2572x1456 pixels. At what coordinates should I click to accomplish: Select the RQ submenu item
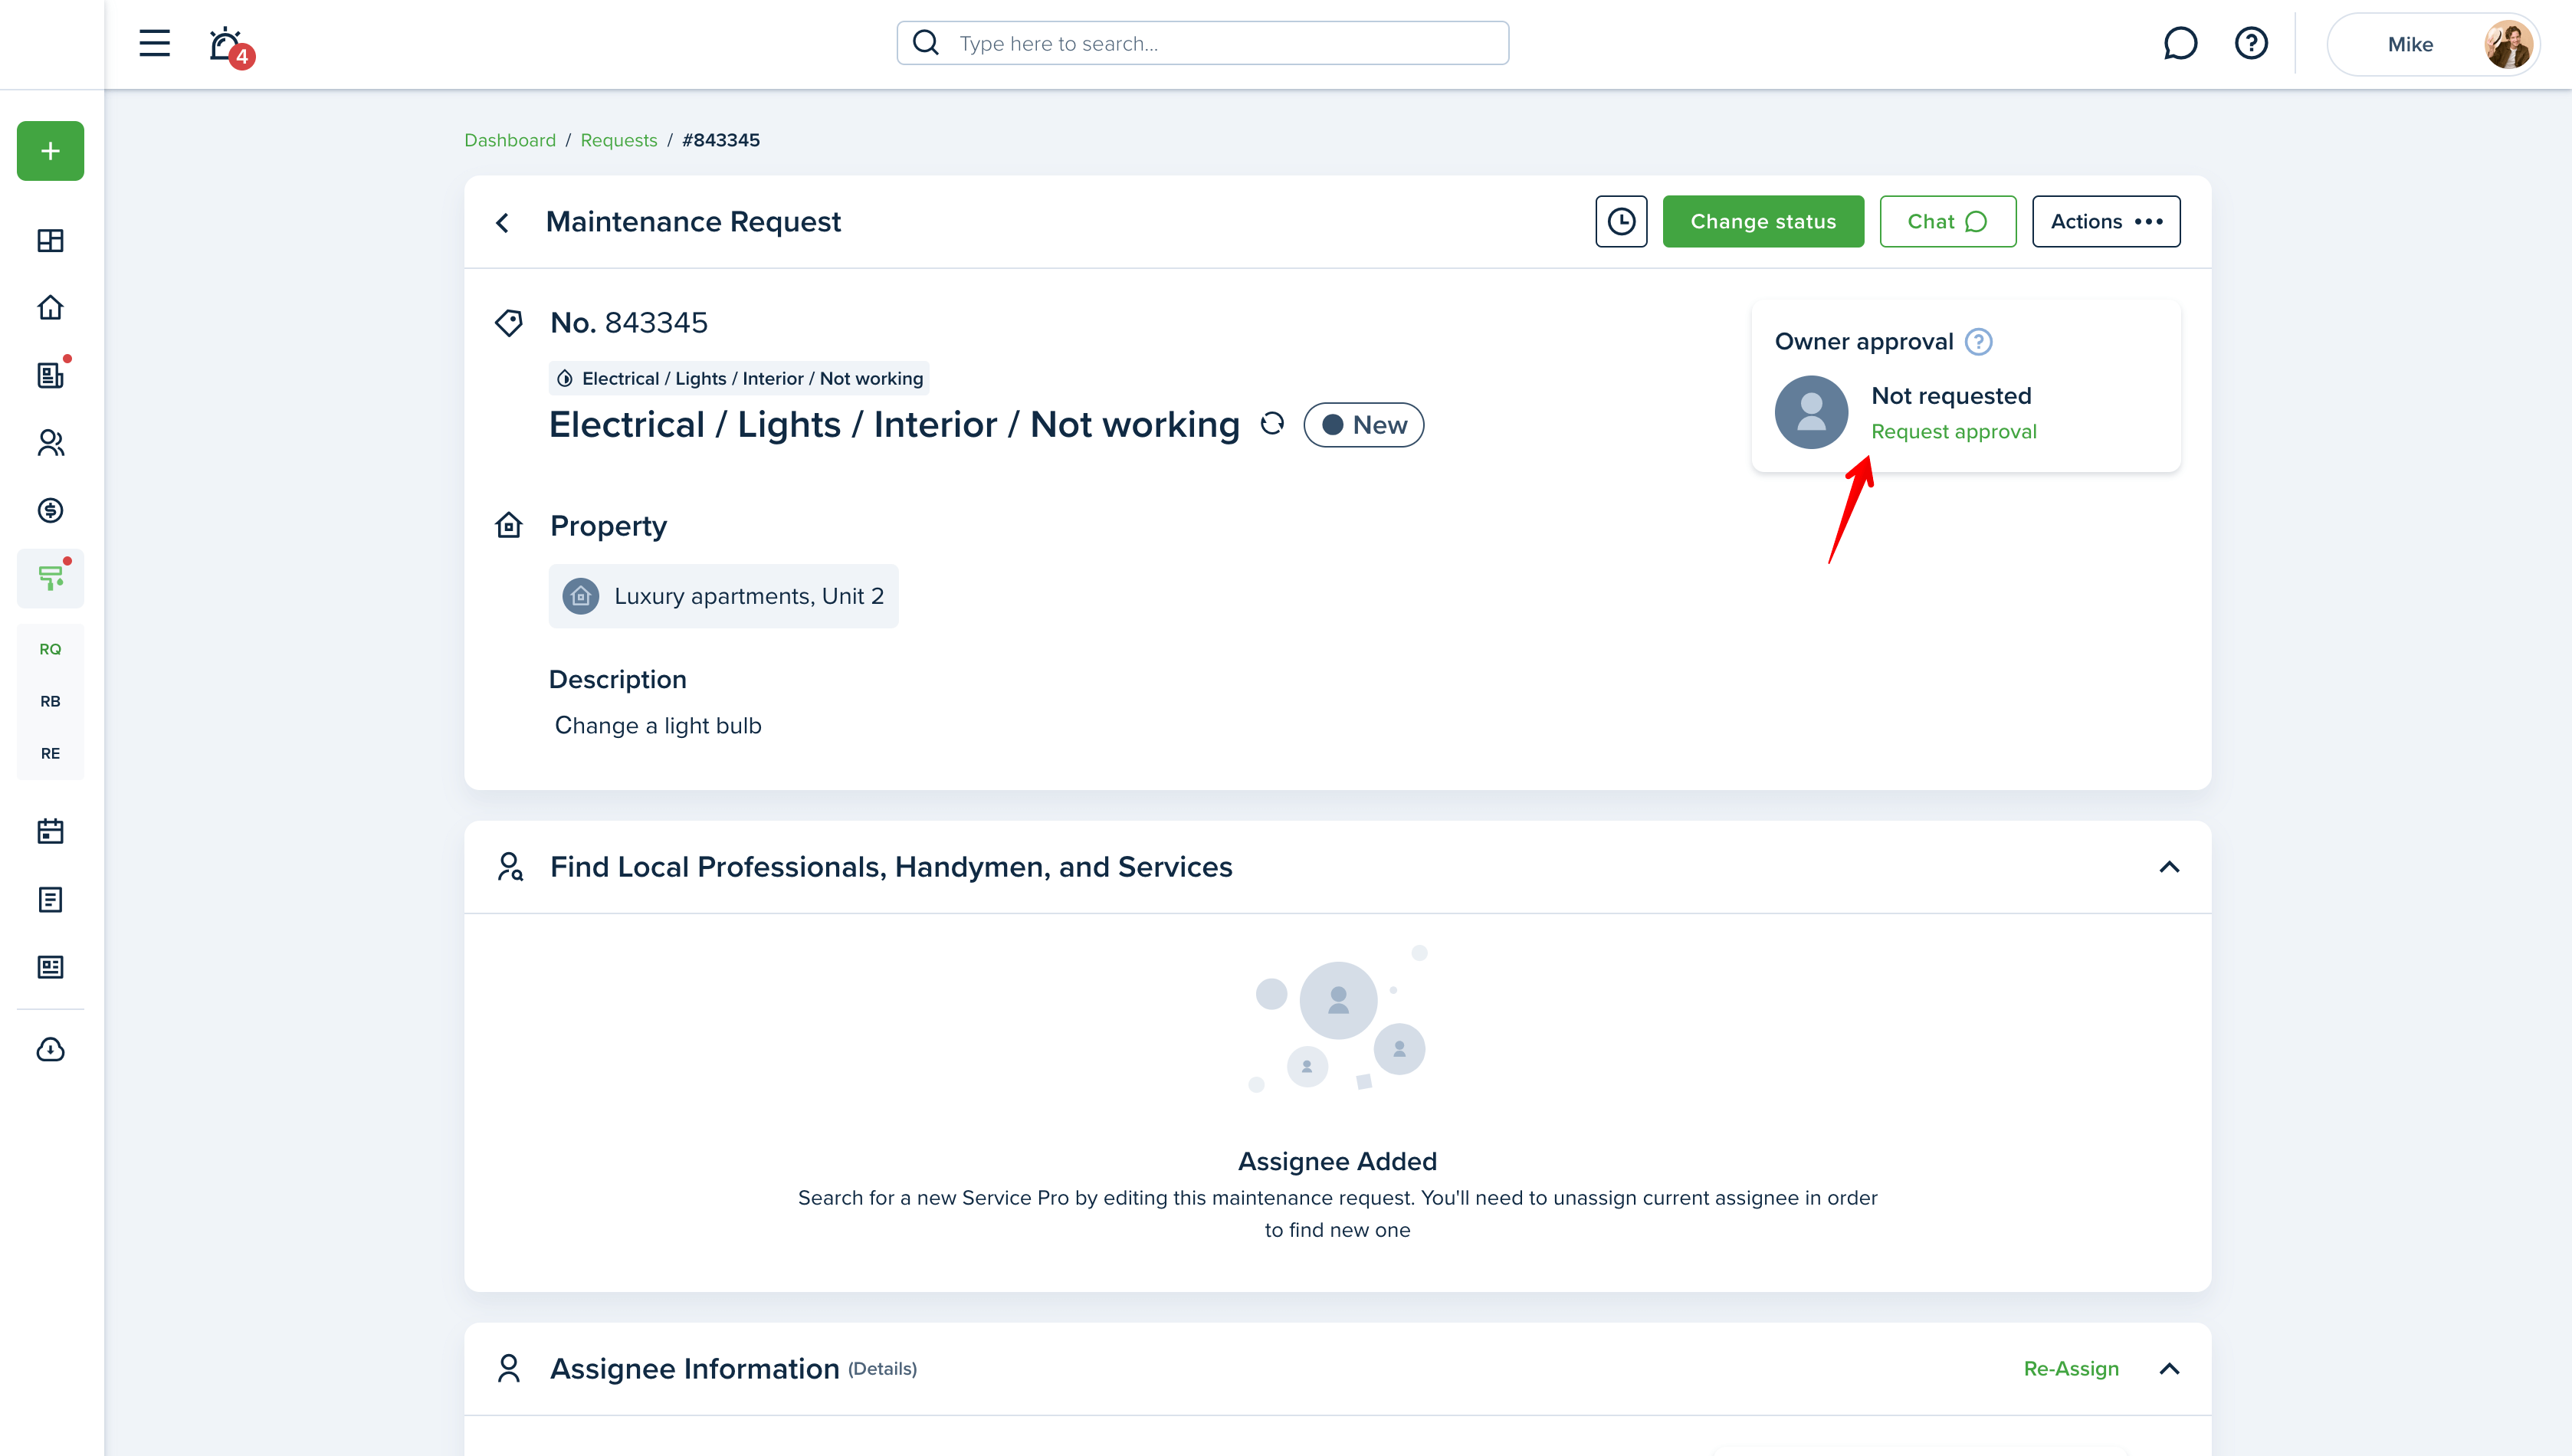pyautogui.click(x=50, y=649)
